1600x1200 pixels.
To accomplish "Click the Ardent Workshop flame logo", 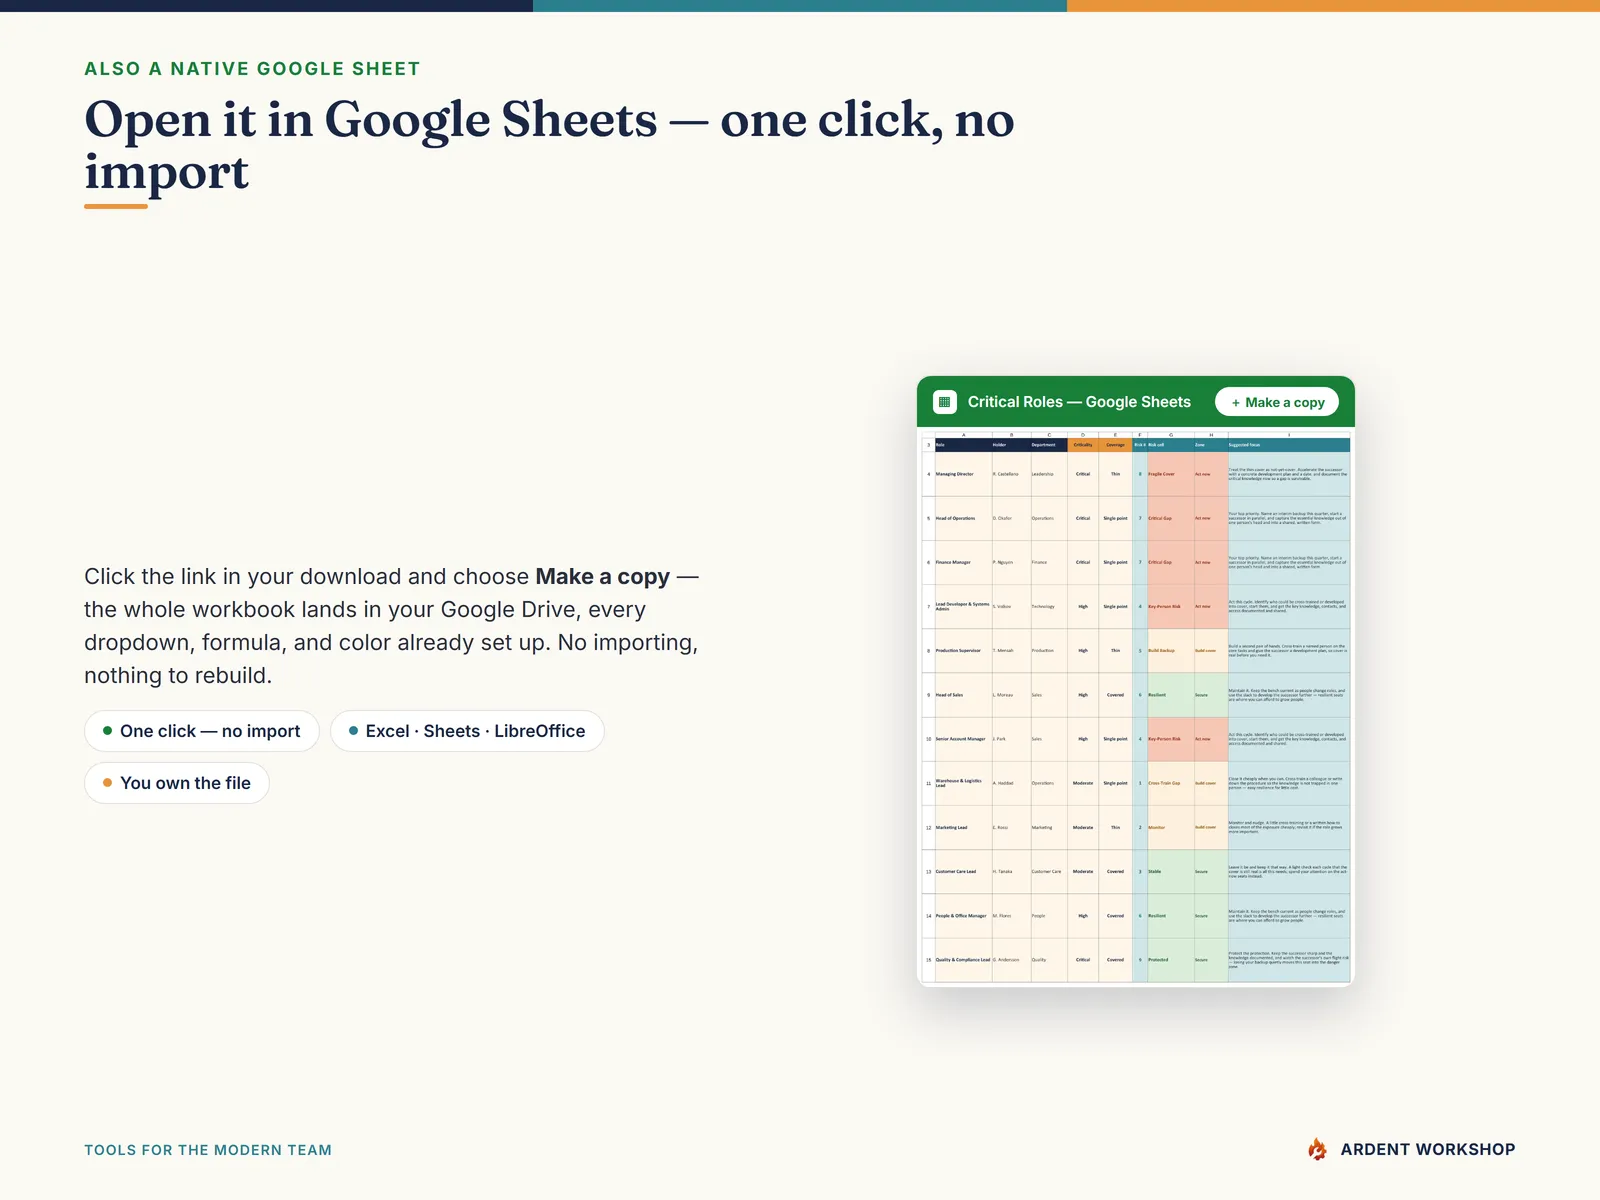I will [1318, 1149].
